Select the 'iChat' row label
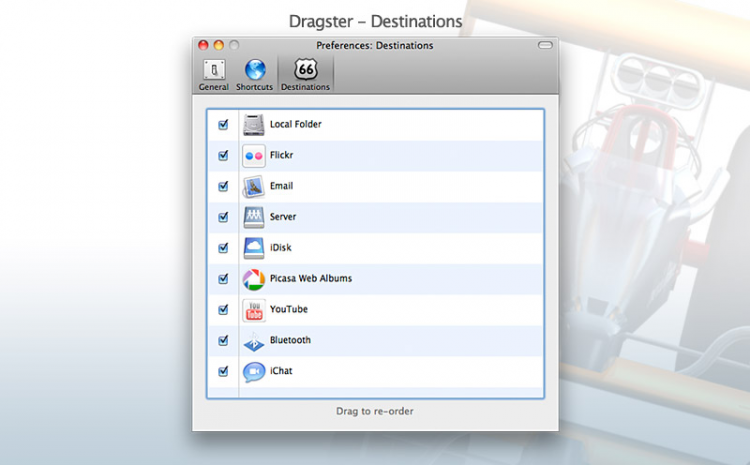750x465 pixels. coord(281,371)
